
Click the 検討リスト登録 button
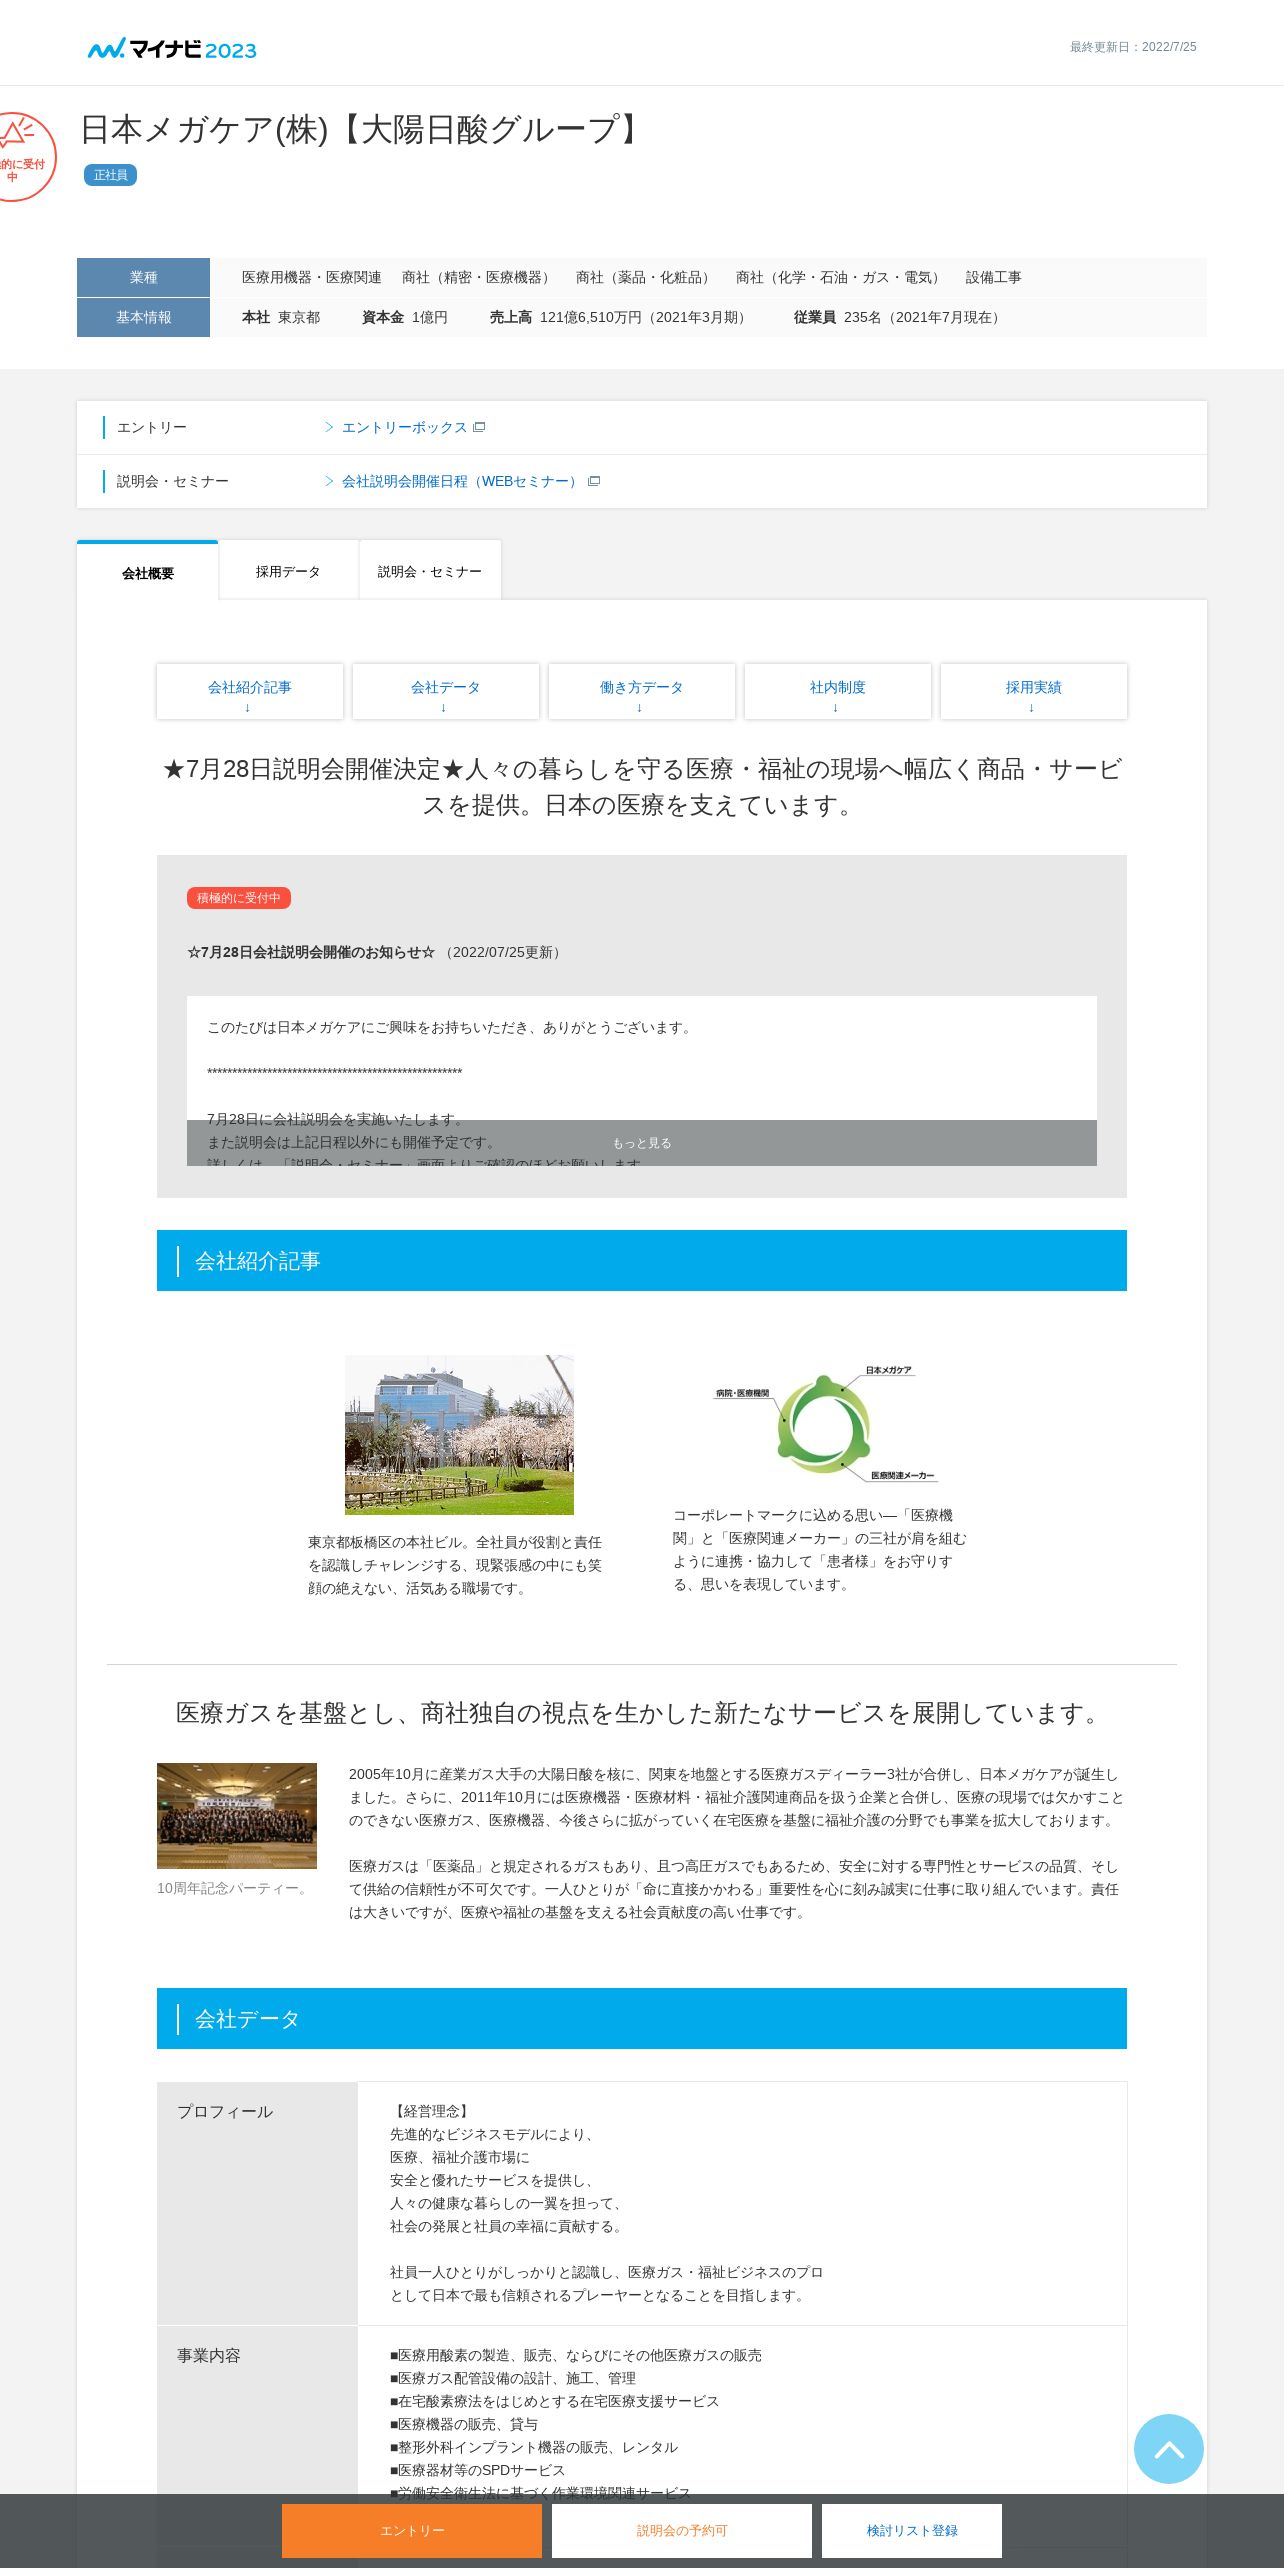[x=912, y=2530]
